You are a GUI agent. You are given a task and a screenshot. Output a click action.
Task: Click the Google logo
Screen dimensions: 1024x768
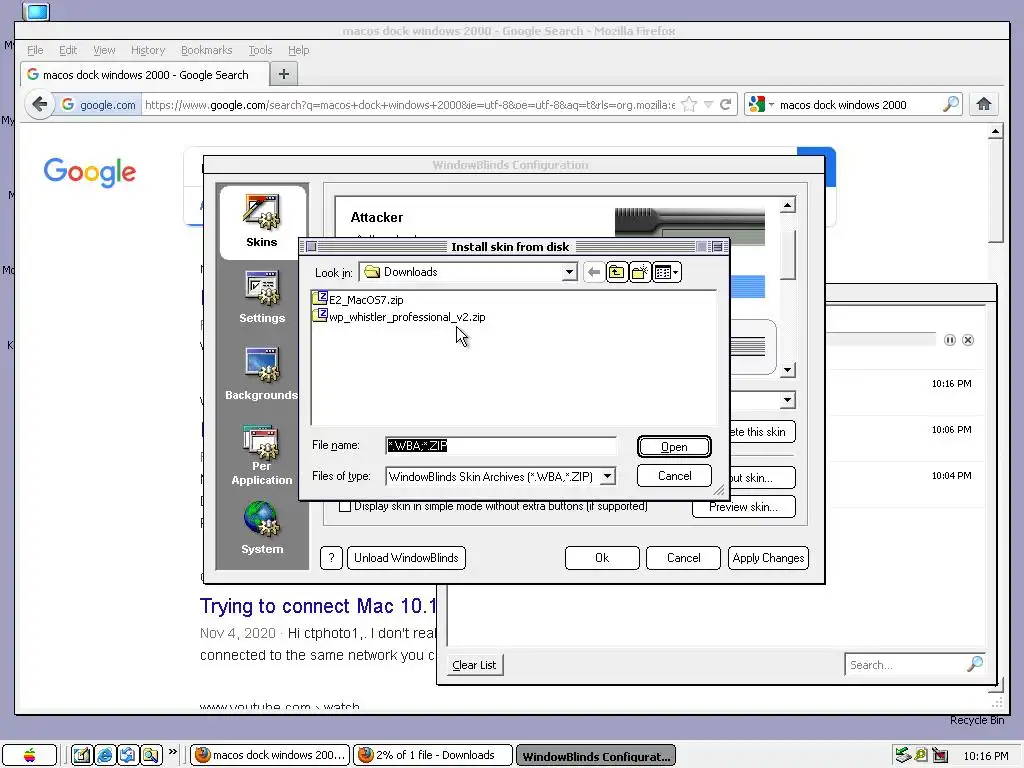[x=90, y=172]
